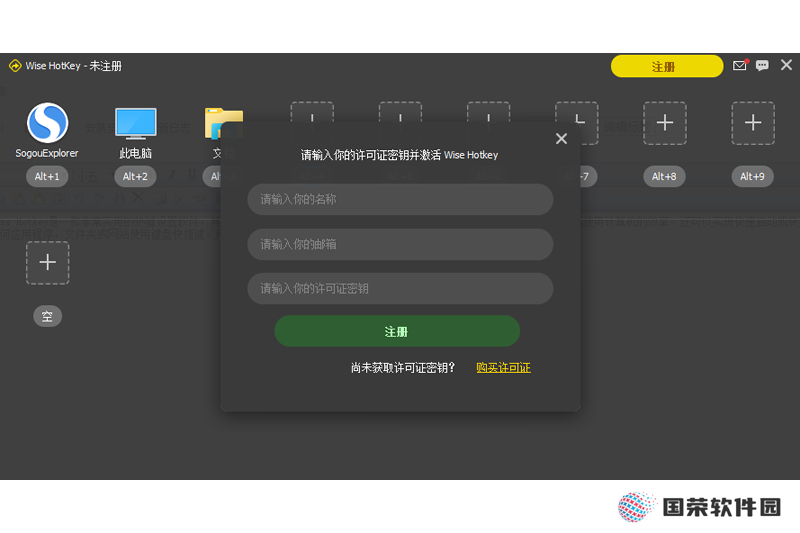Close the Wise HotKey window
This screenshot has height=533, width=800.
786,65
